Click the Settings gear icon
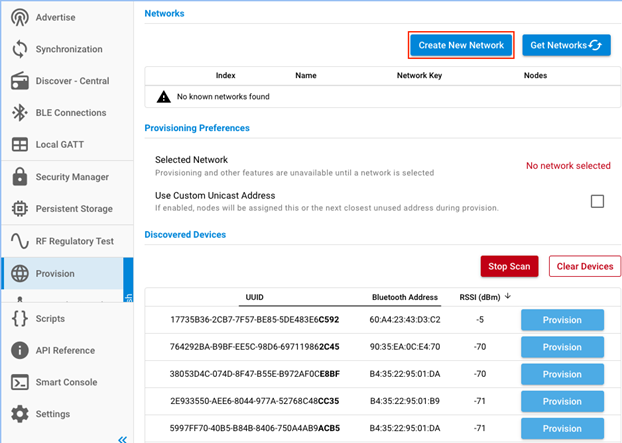Image resolution: width=622 pixels, height=443 pixels. (19, 414)
